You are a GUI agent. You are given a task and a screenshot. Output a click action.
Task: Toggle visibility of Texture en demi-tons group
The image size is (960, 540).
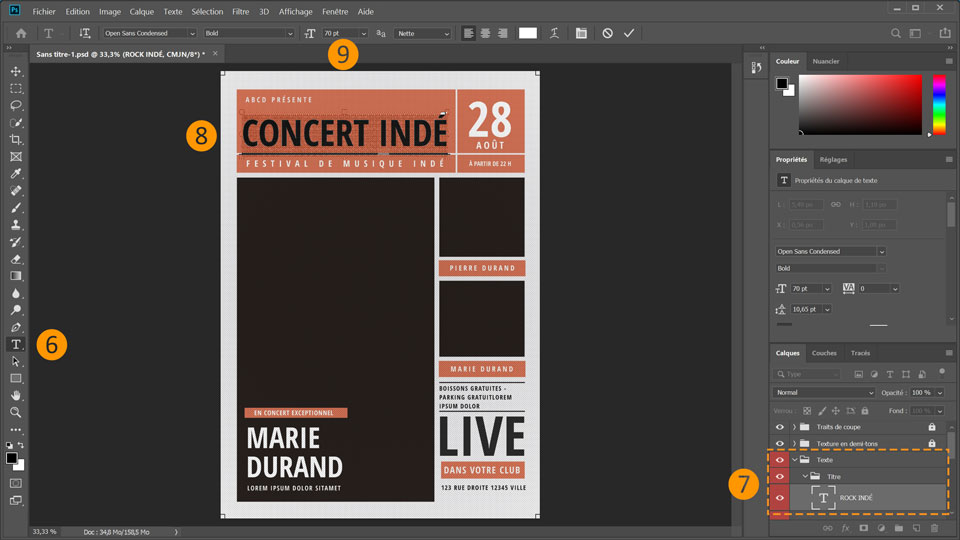pyautogui.click(x=780, y=443)
